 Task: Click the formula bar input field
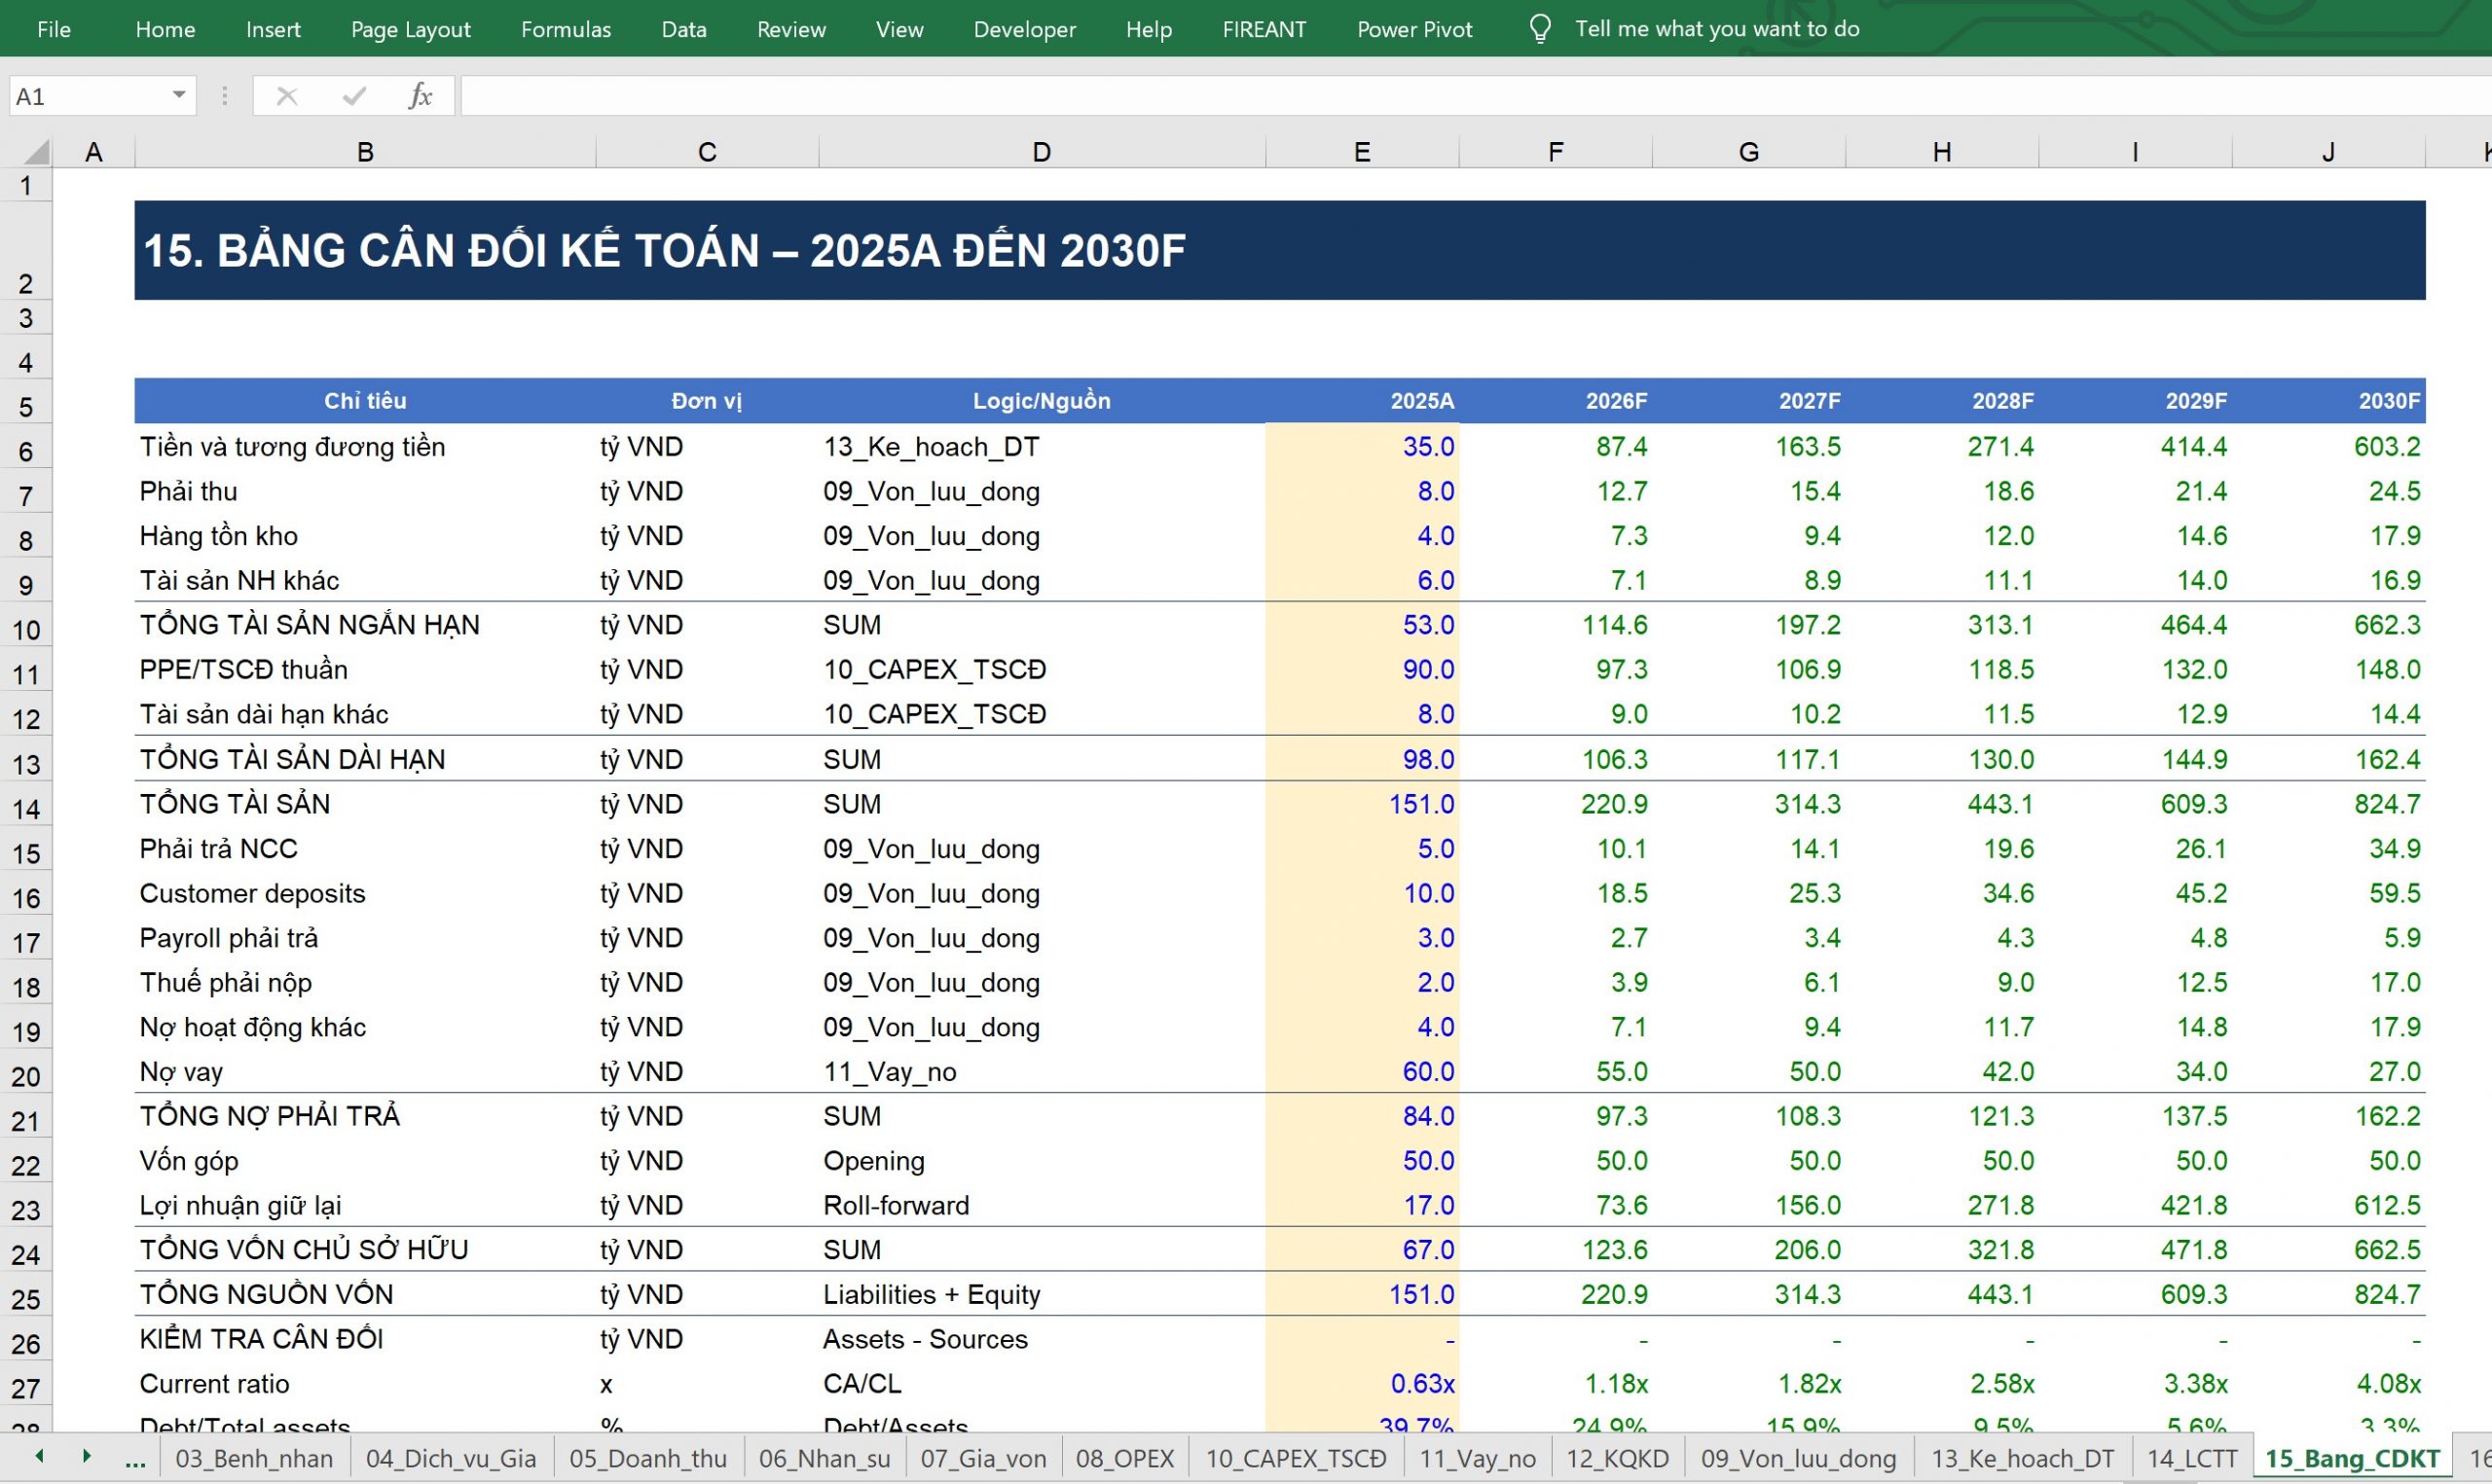point(1476,96)
